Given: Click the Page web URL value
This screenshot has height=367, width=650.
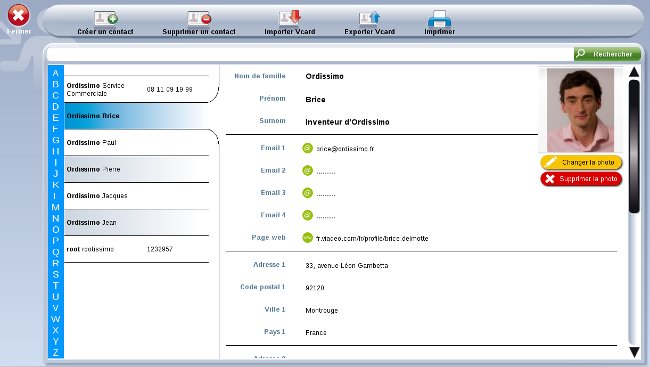Looking at the screenshot, I should [x=372, y=238].
